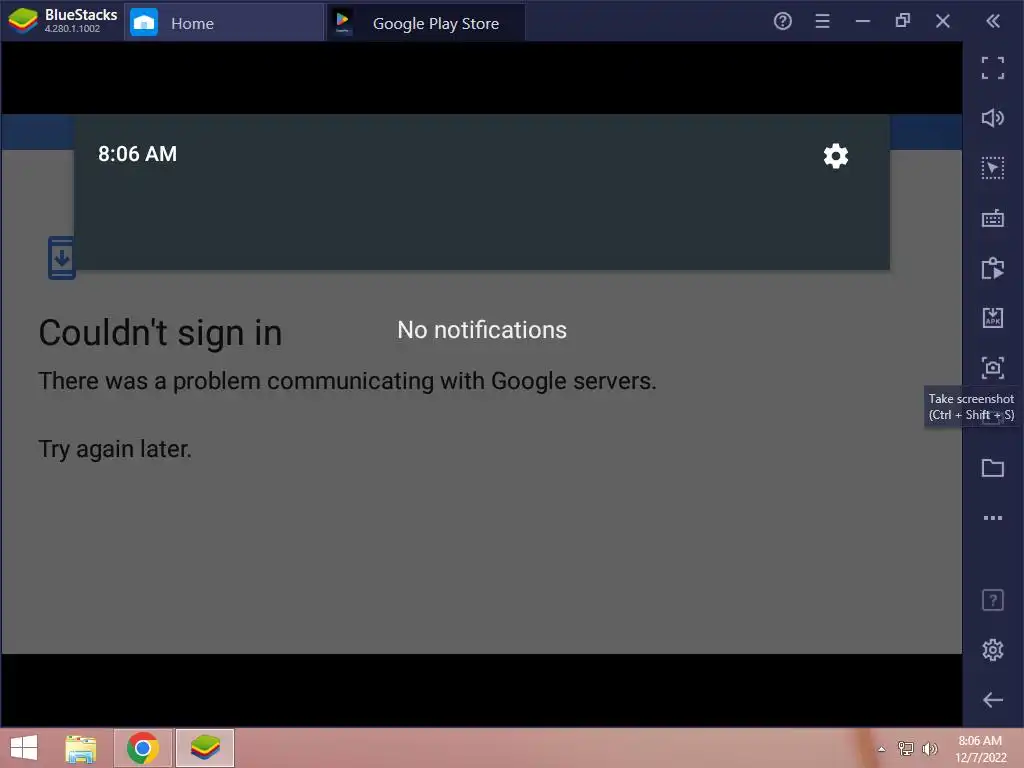Open the taskbar clock and date

coord(980,748)
